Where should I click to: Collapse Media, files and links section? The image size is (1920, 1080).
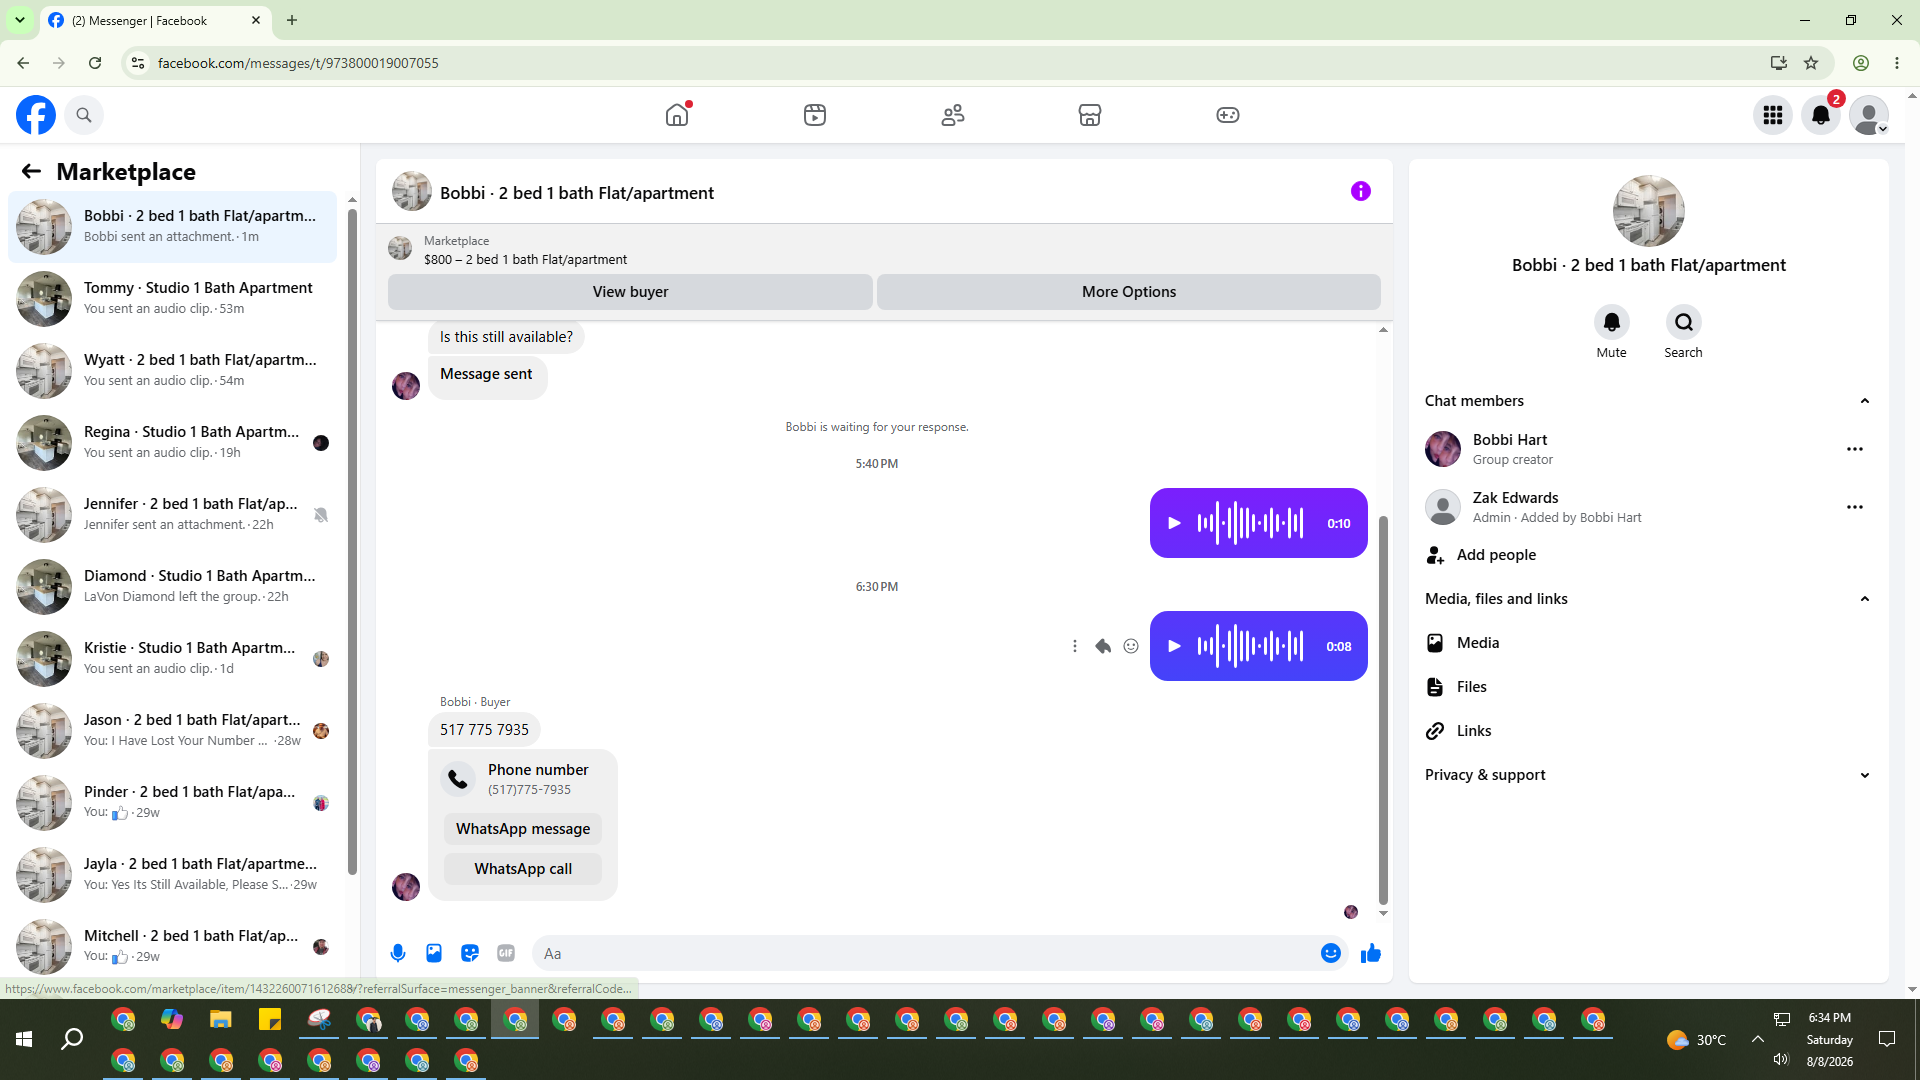(1865, 599)
